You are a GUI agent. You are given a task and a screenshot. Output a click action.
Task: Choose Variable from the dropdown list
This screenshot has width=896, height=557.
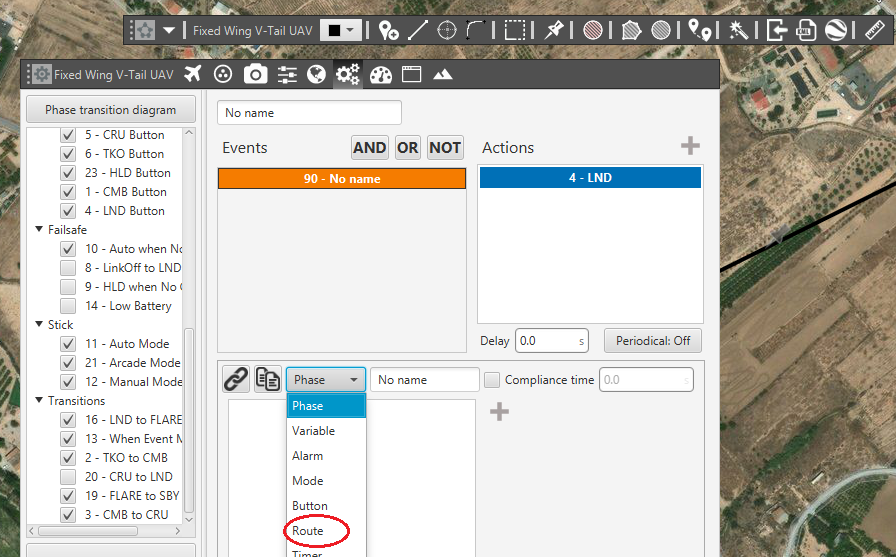tap(326, 431)
